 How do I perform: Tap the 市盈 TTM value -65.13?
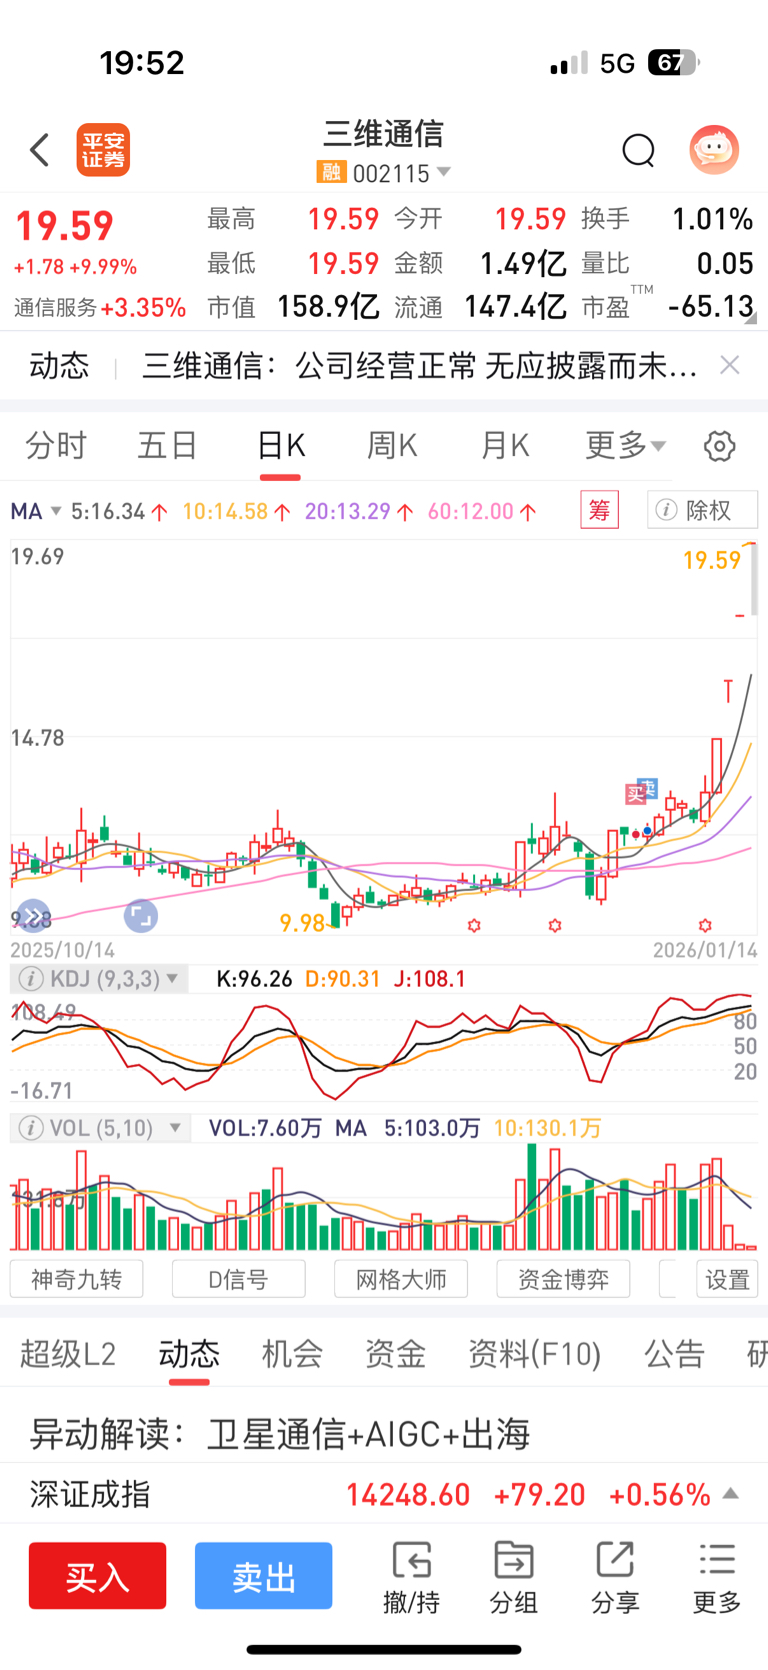click(711, 306)
